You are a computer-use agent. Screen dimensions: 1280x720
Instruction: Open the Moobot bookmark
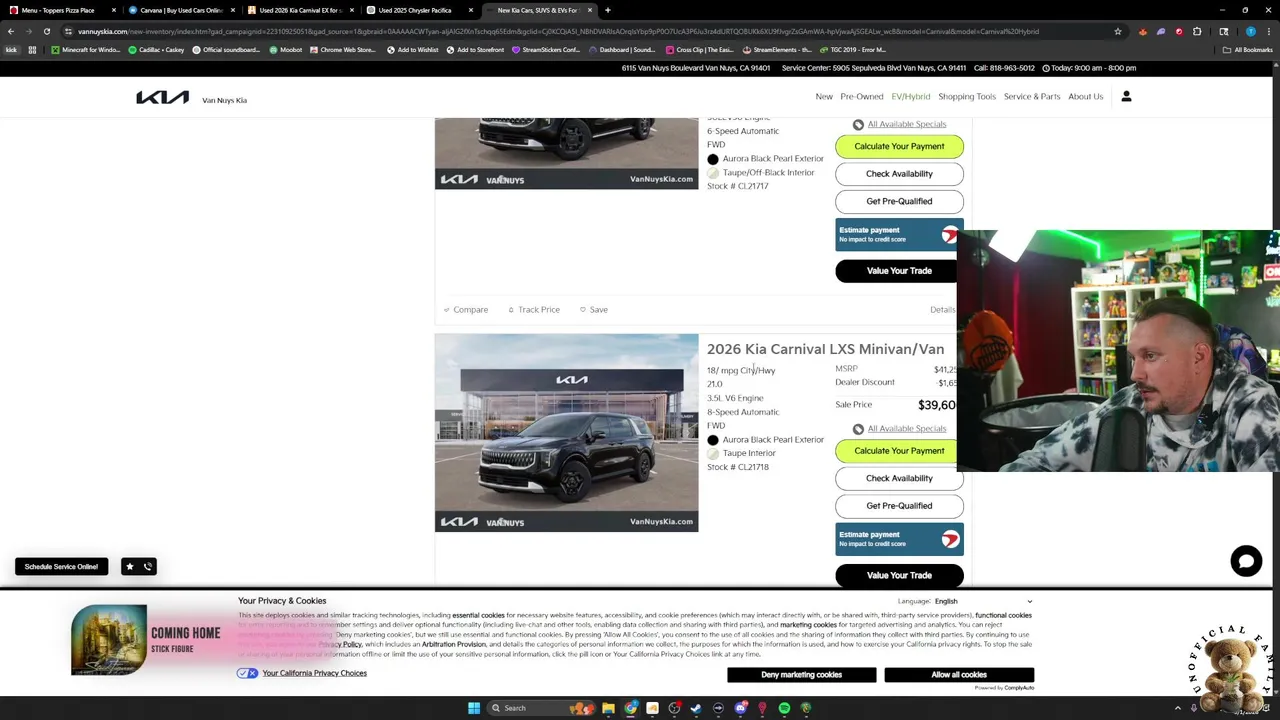point(286,49)
